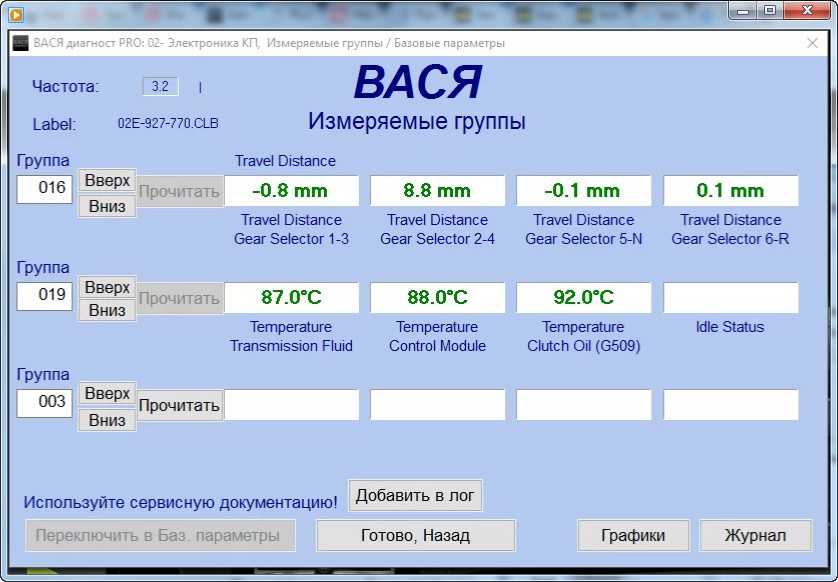838x582 pixels.
Task: Open Графики button
Action: pyautogui.click(x=633, y=536)
